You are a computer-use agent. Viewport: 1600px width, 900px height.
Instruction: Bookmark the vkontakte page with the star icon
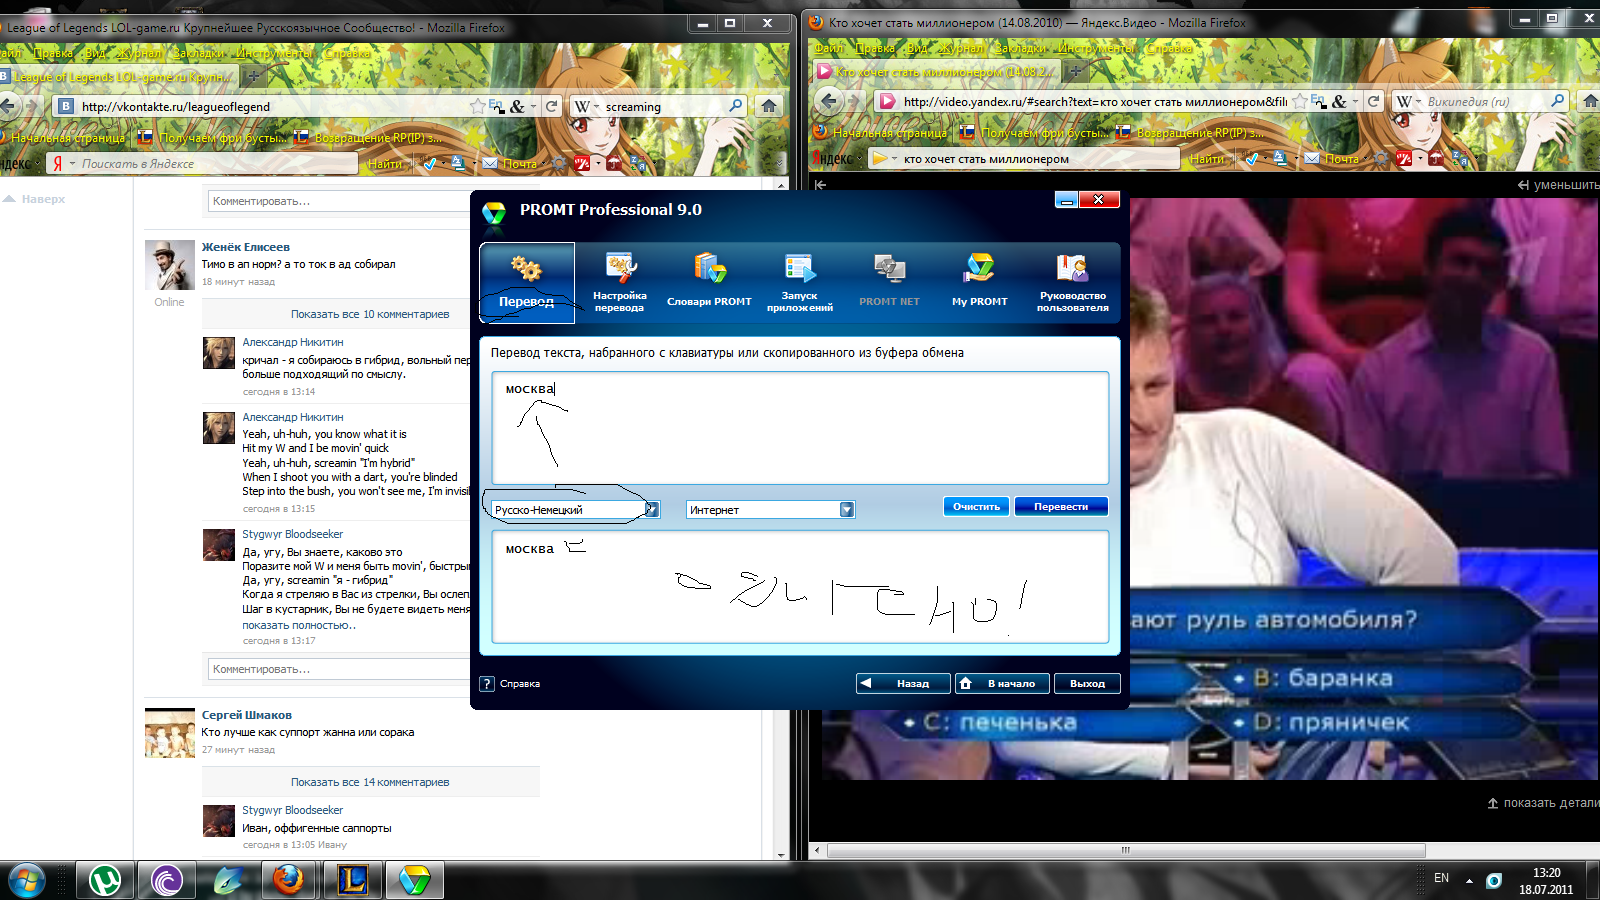[x=477, y=106]
